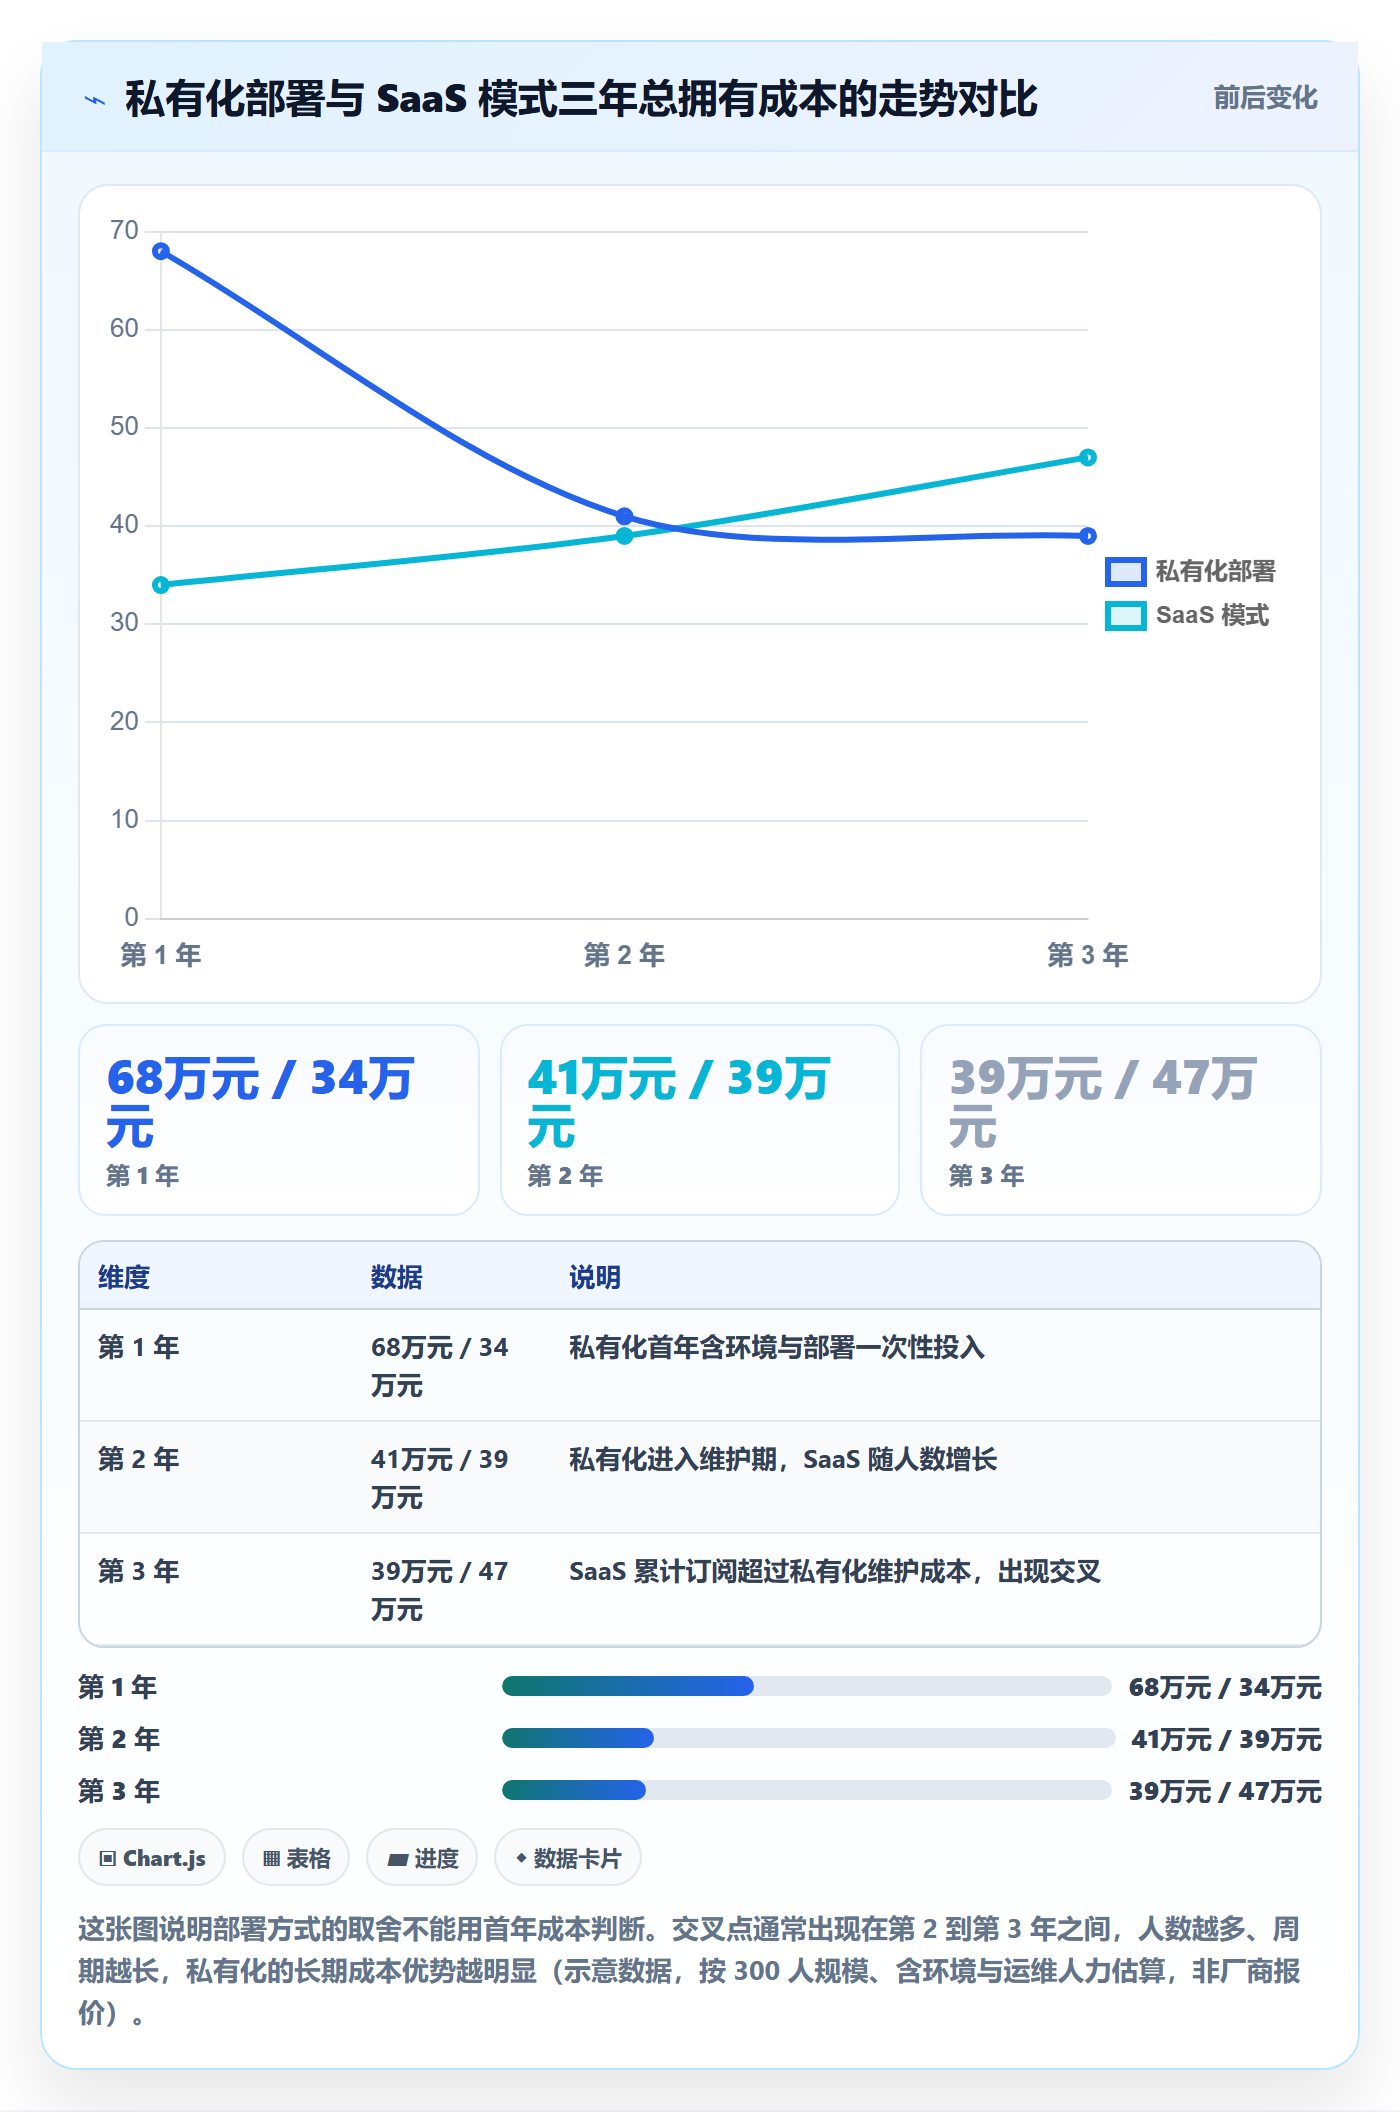Viewport: 1400px width, 2112px height.
Task: Click the 70 y-axis tick label
Action: tap(124, 231)
